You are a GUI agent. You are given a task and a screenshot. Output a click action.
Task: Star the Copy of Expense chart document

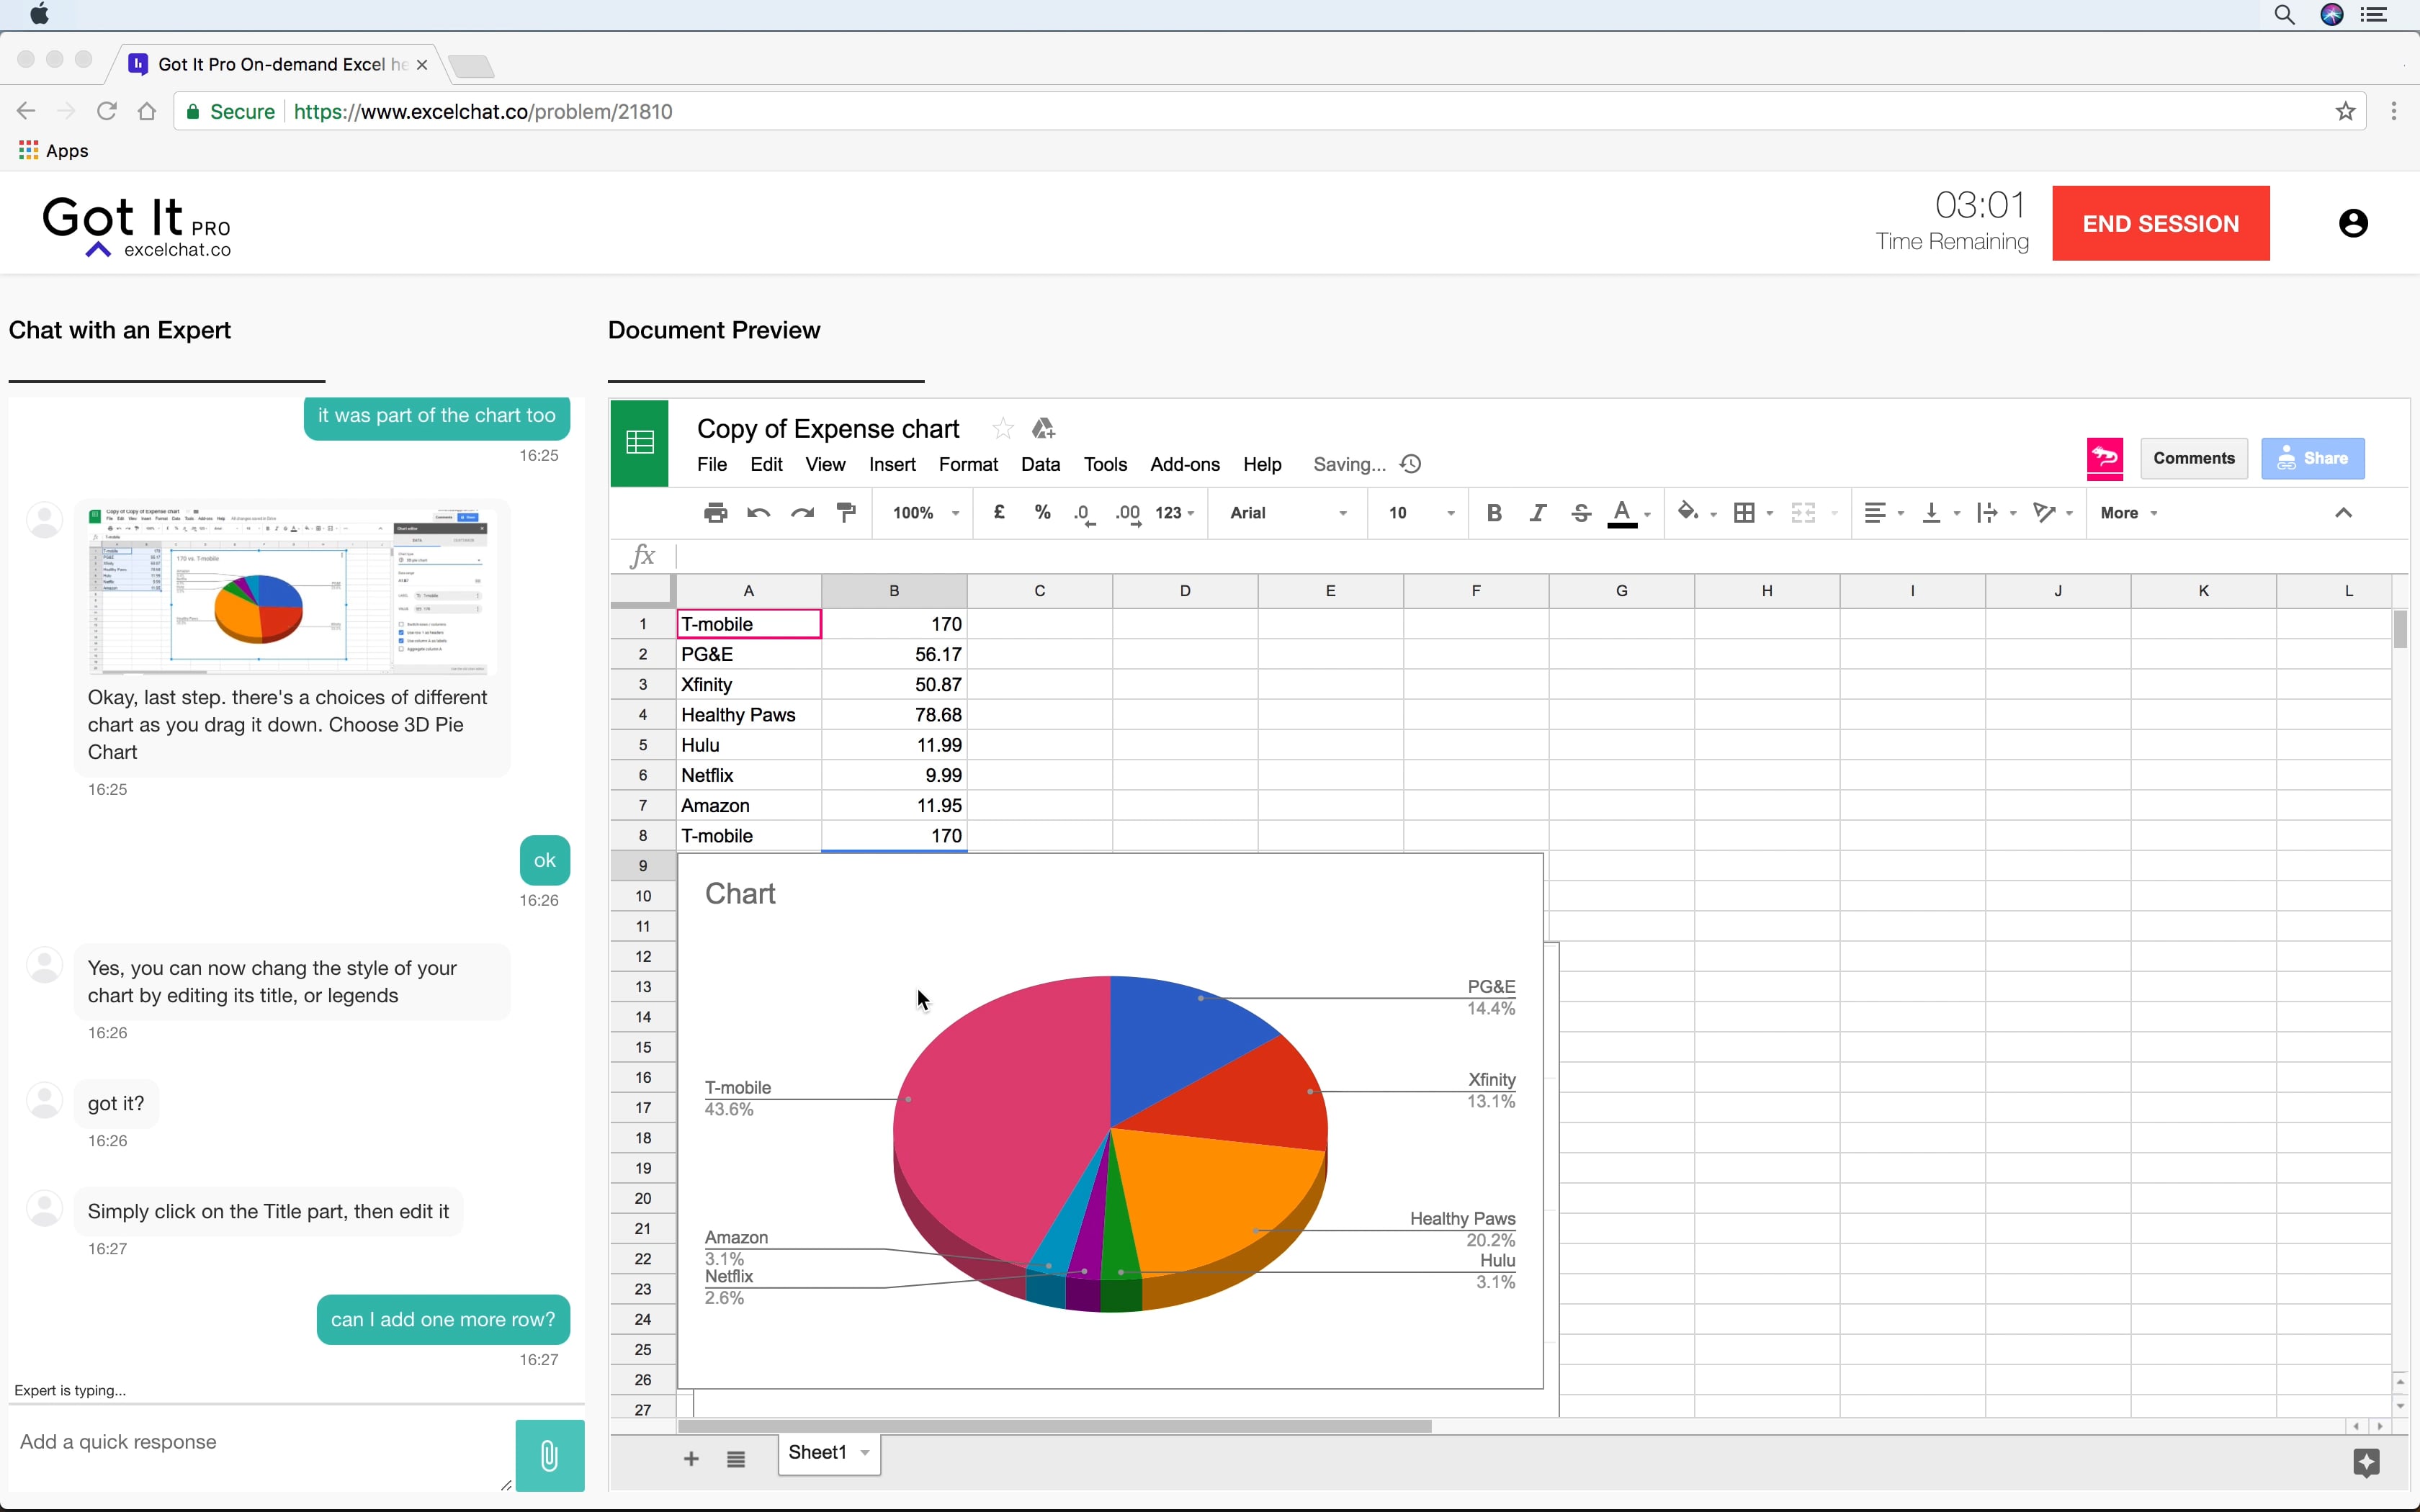1002,429
